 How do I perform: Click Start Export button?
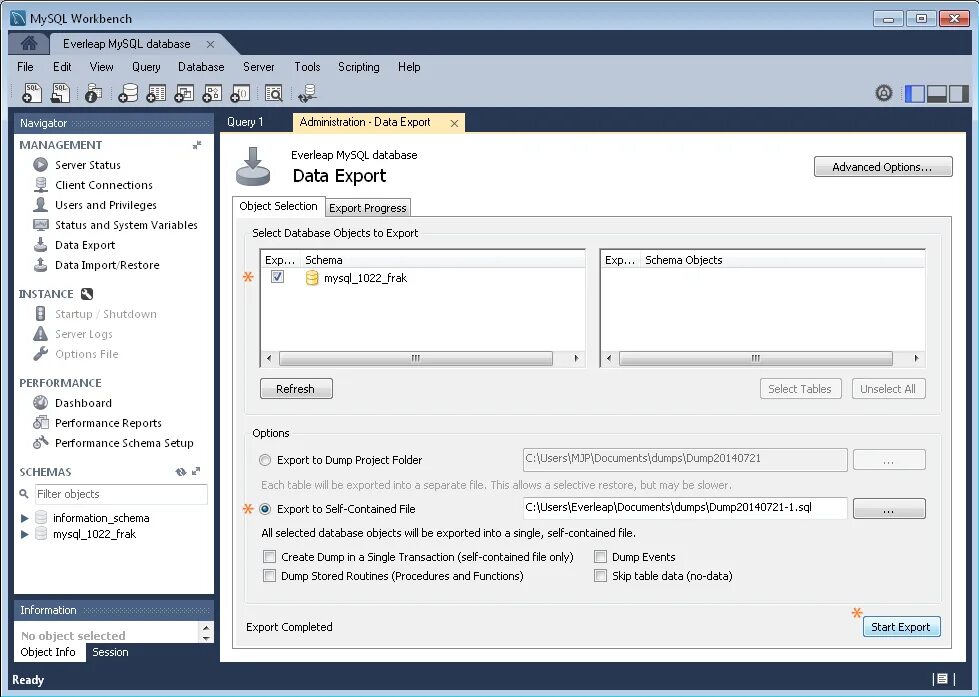coord(901,627)
